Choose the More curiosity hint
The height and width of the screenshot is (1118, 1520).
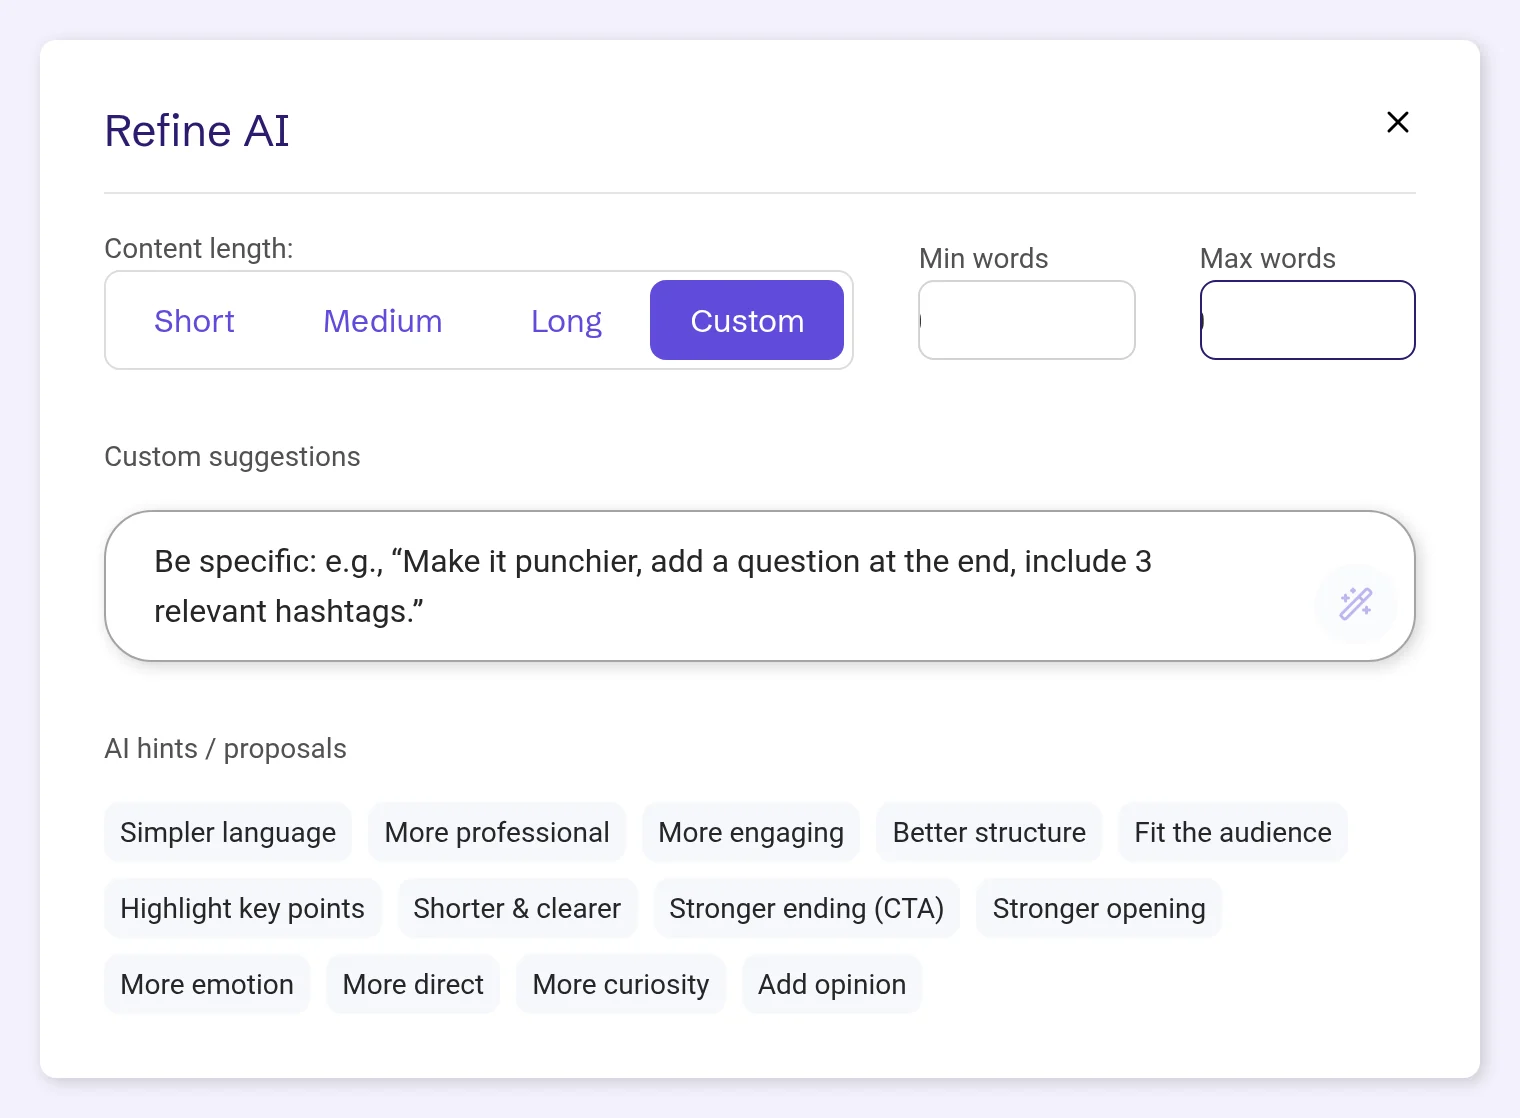pyautogui.click(x=621, y=984)
